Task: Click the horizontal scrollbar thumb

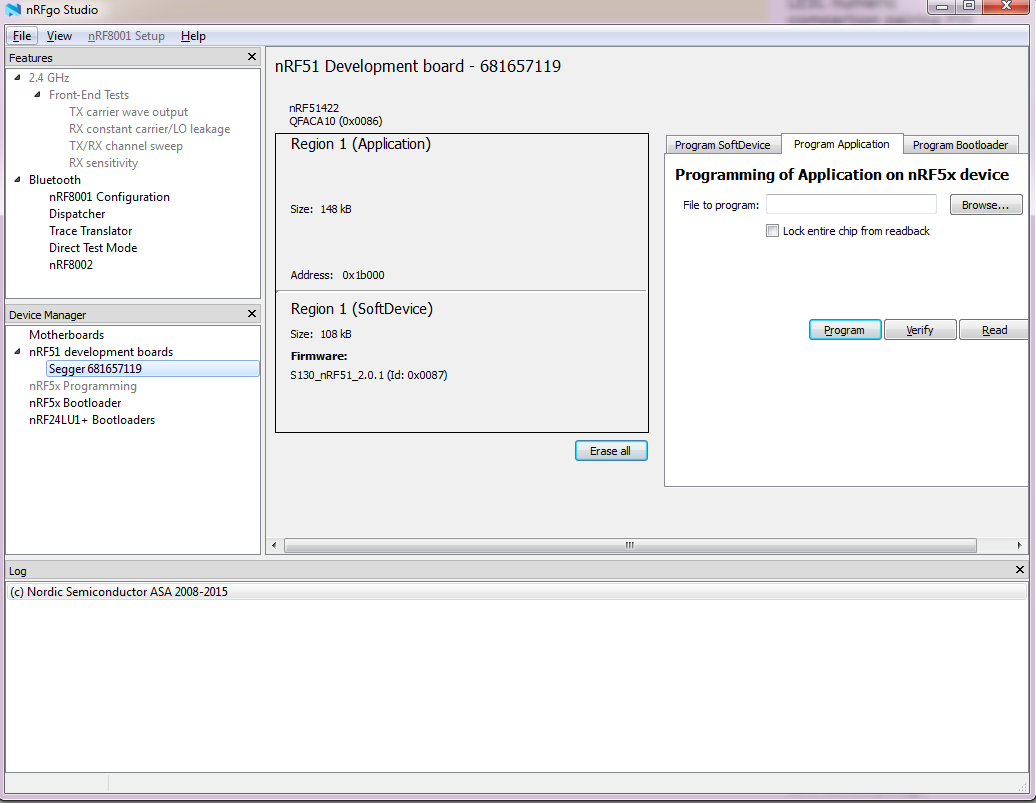Action: point(630,545)
